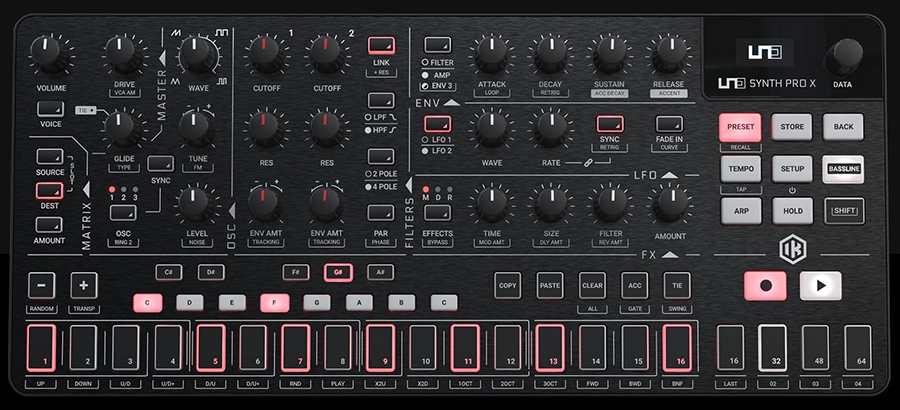This screenshot has width=900, height=410.
Task: Click the UNO logo display screen
Action: (x=765, y=53)
